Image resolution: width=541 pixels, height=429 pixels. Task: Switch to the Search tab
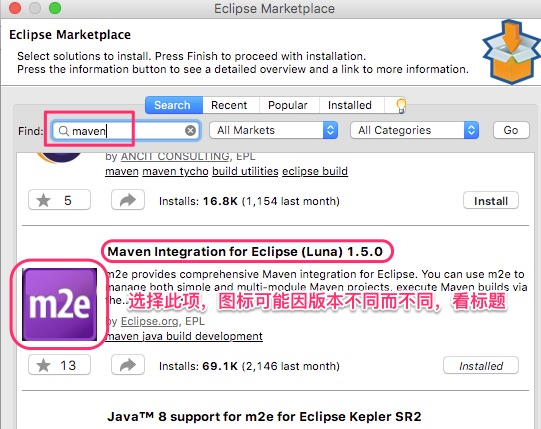pyautogui.click(x=174, y=105)
